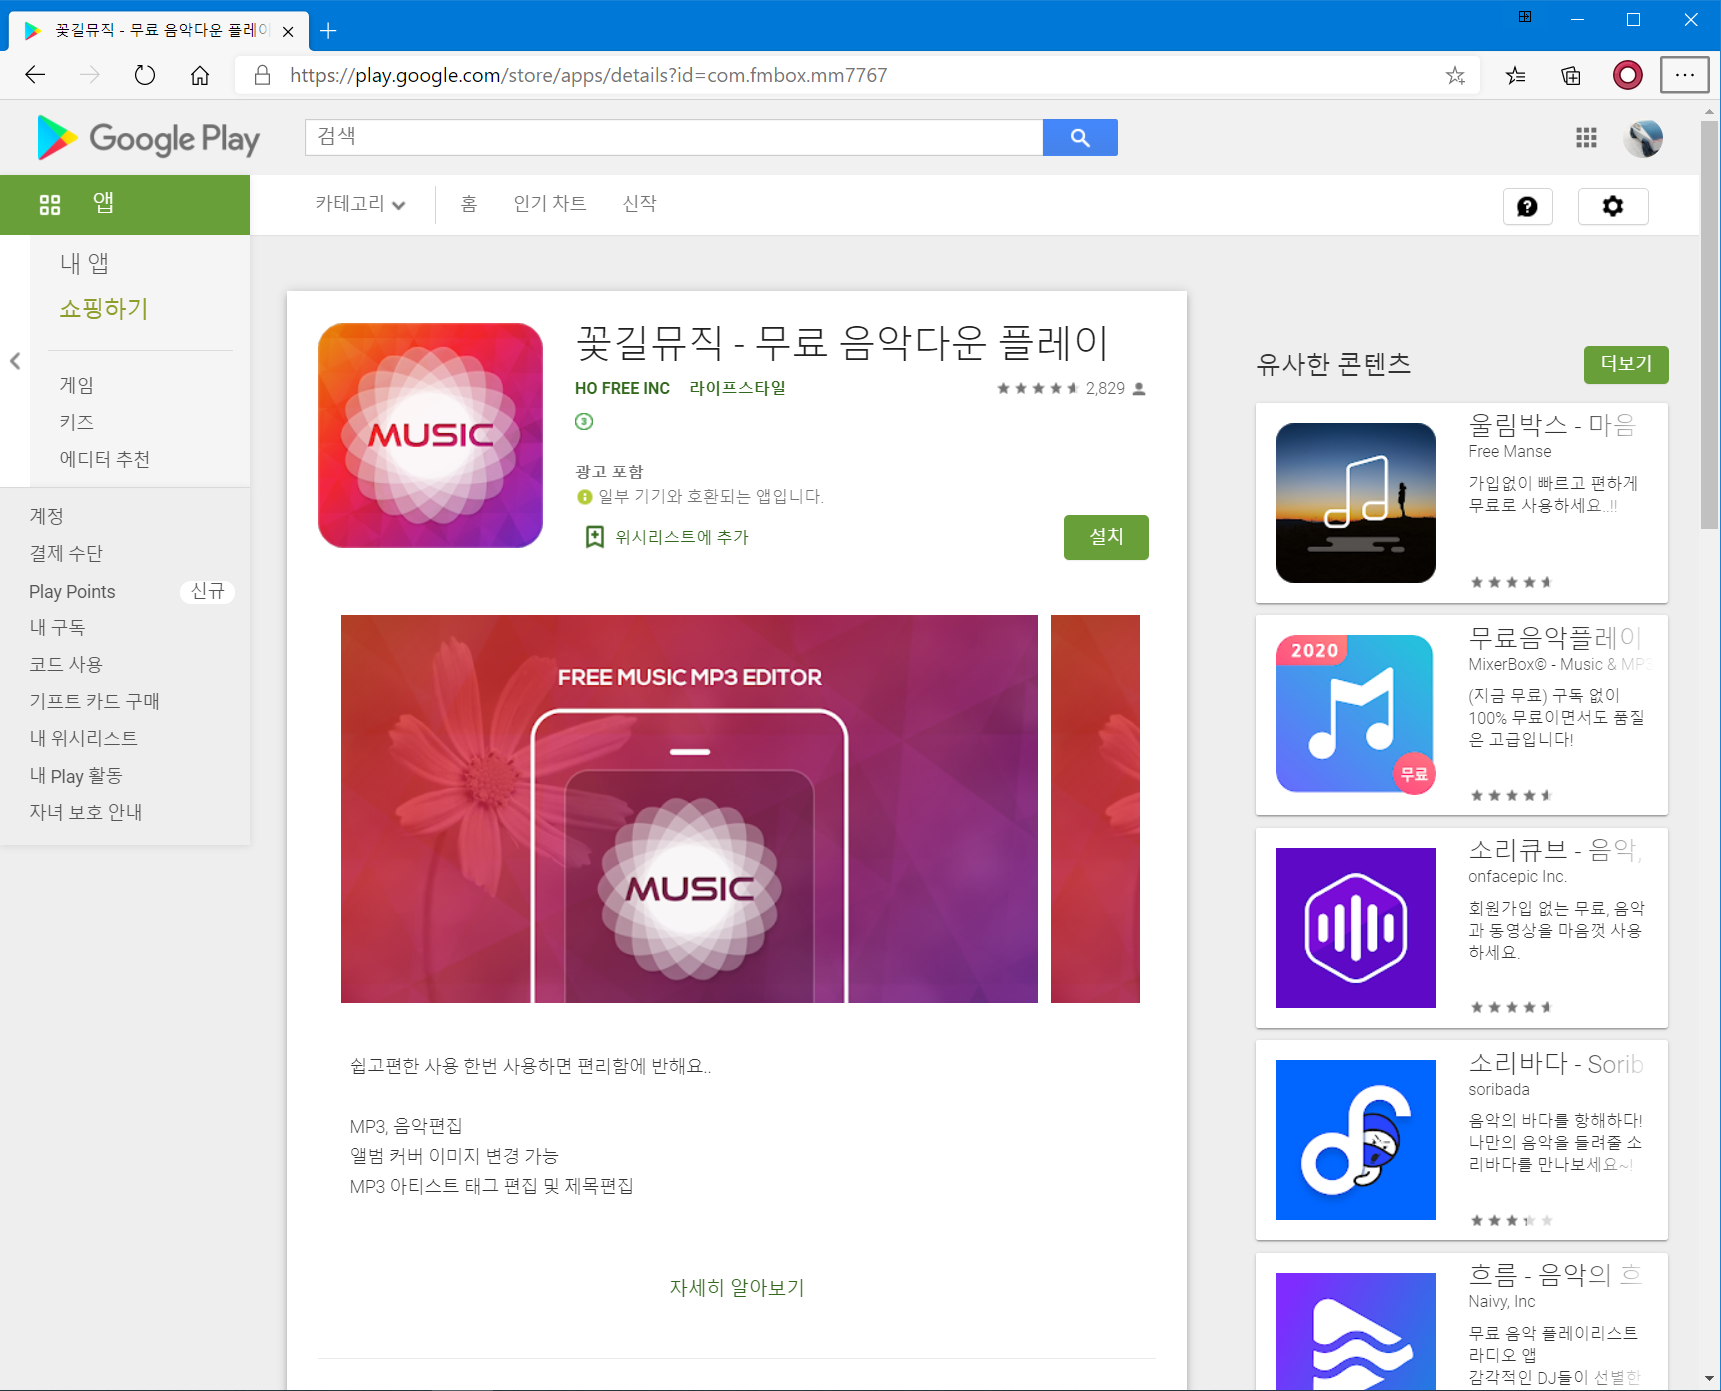Expand the 카테고리 dropdown

point(360,204)
